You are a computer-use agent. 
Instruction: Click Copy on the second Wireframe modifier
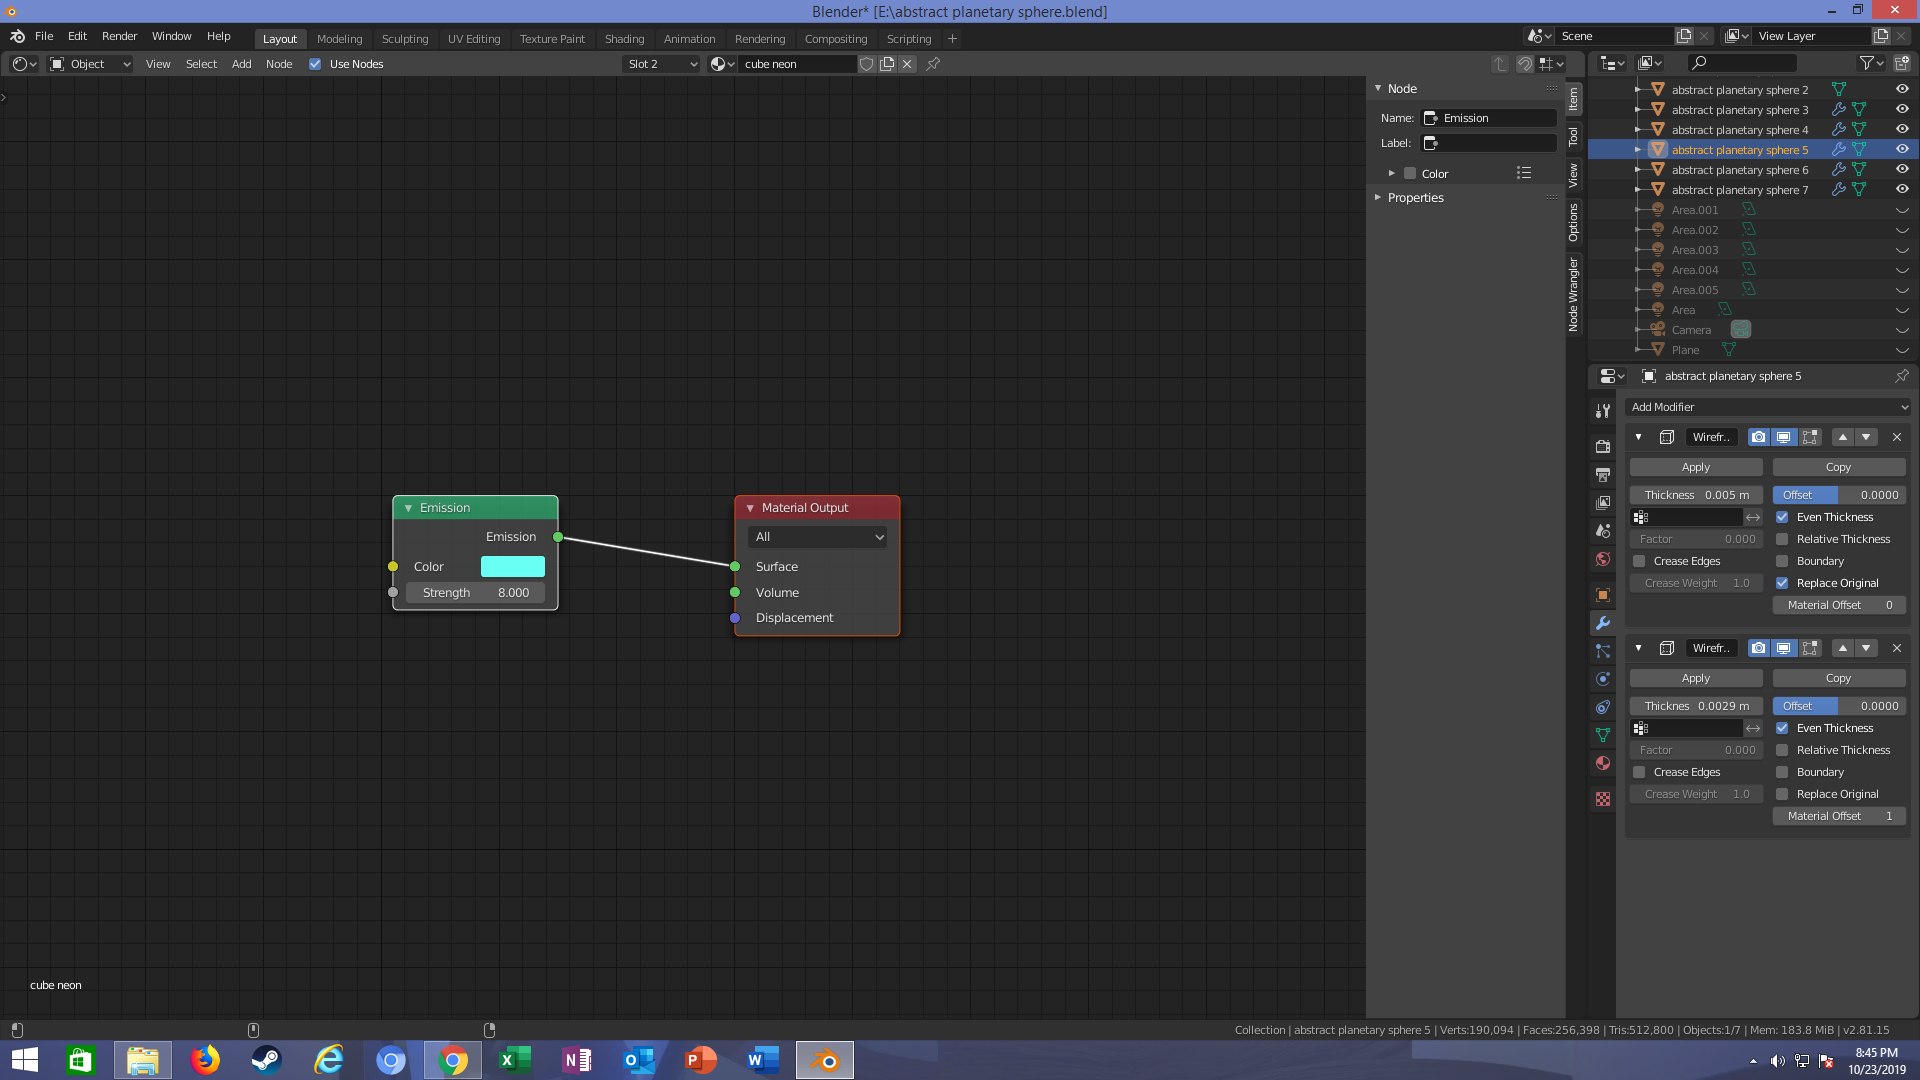click(x=1838, y=678)
